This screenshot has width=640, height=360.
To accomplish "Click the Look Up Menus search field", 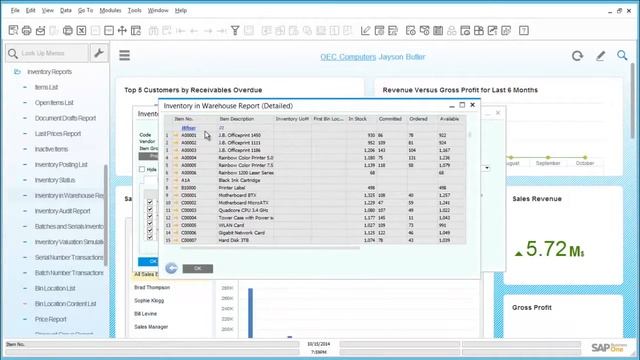I will (x=47, y=53).
